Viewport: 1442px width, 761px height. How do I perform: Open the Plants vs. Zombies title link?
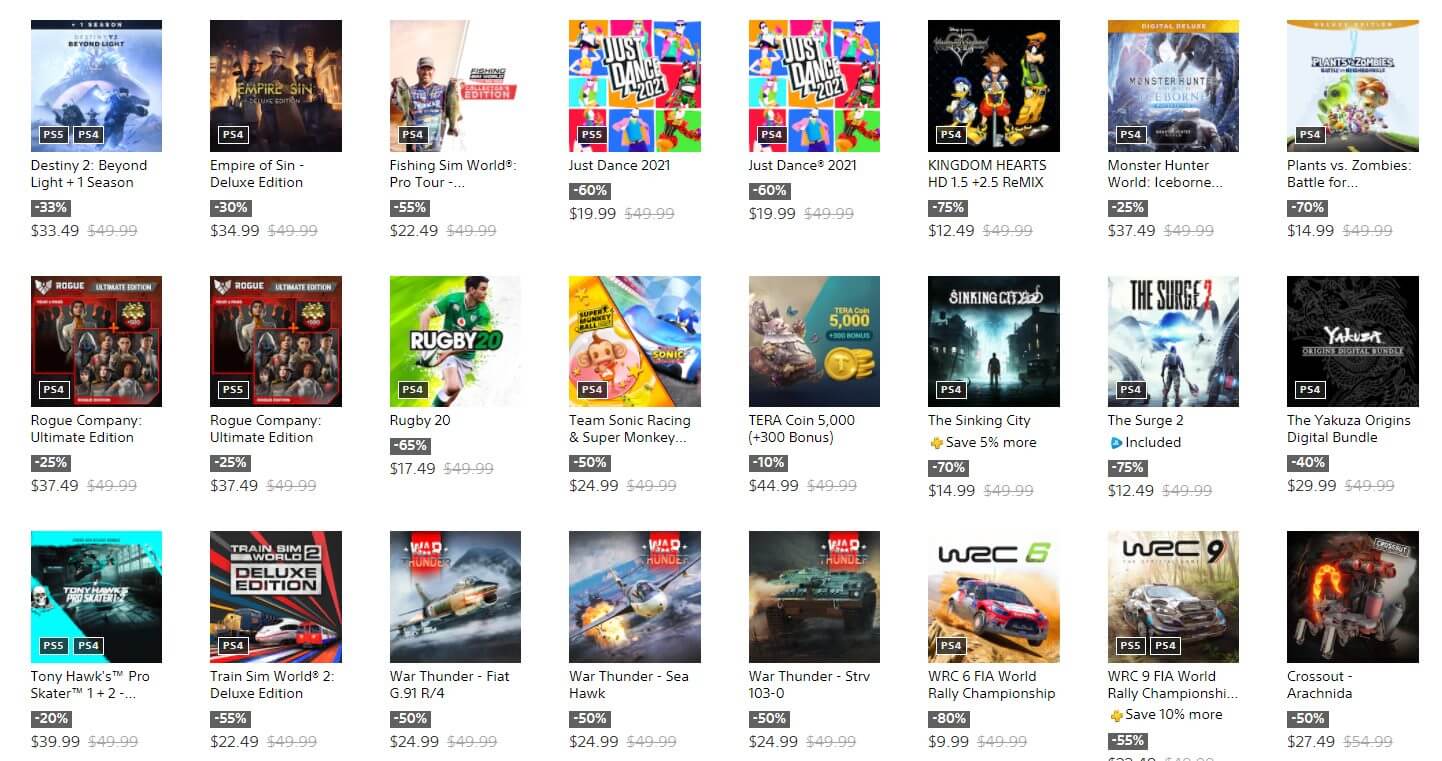[x=1349, y=174]
